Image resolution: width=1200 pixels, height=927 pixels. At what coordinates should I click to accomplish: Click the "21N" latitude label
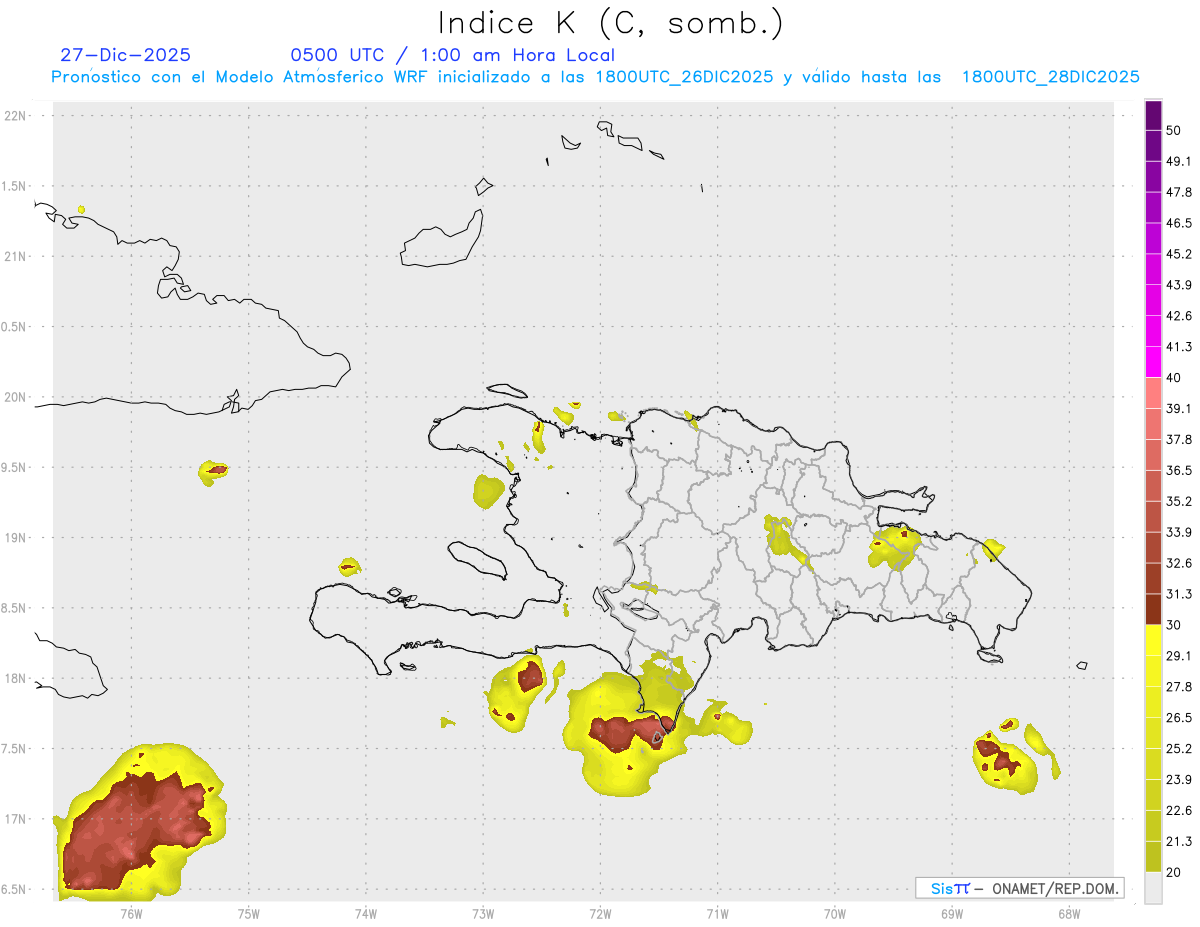pos(16,257)
